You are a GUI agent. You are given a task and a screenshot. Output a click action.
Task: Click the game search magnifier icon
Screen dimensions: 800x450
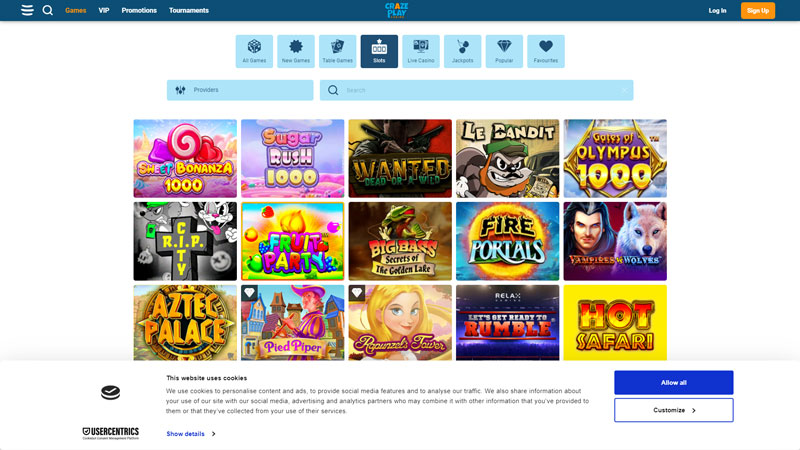click(333, 90)
